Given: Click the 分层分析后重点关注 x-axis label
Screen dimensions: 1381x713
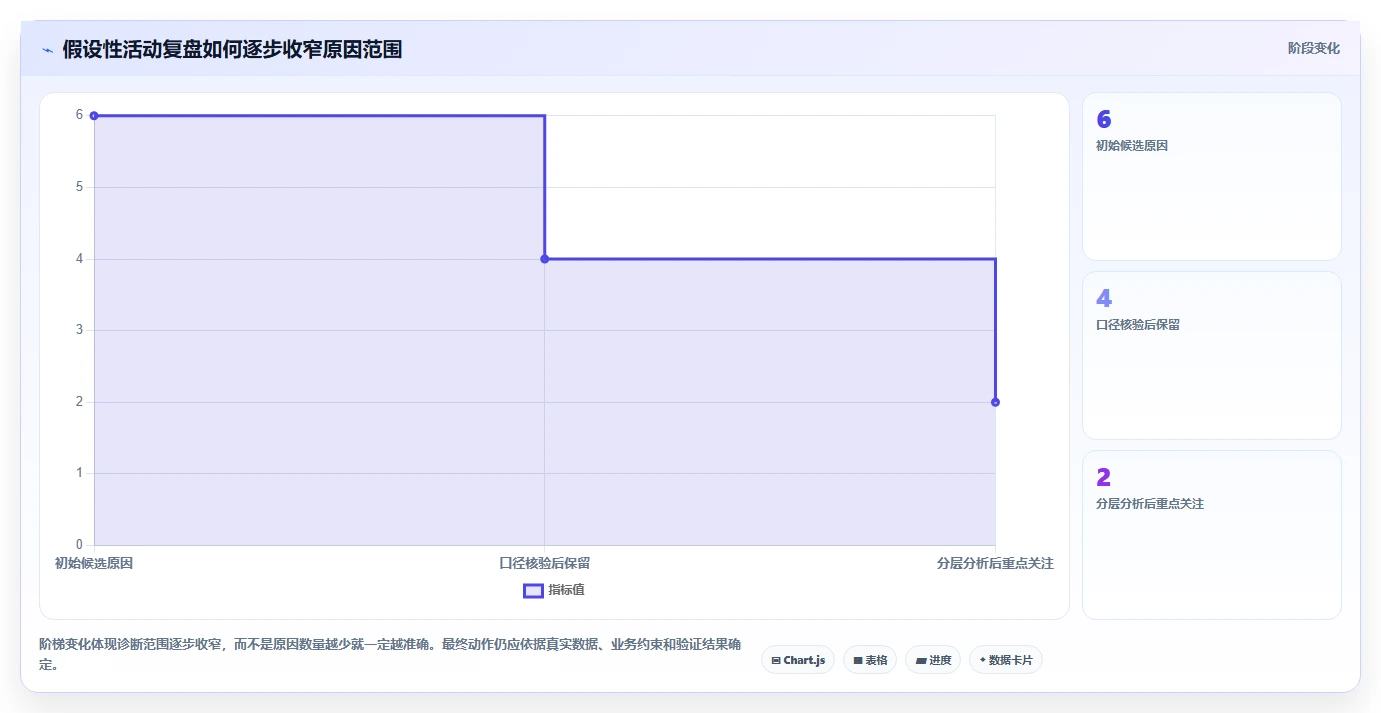Looking at the screenshot, I should coord(995,563).
